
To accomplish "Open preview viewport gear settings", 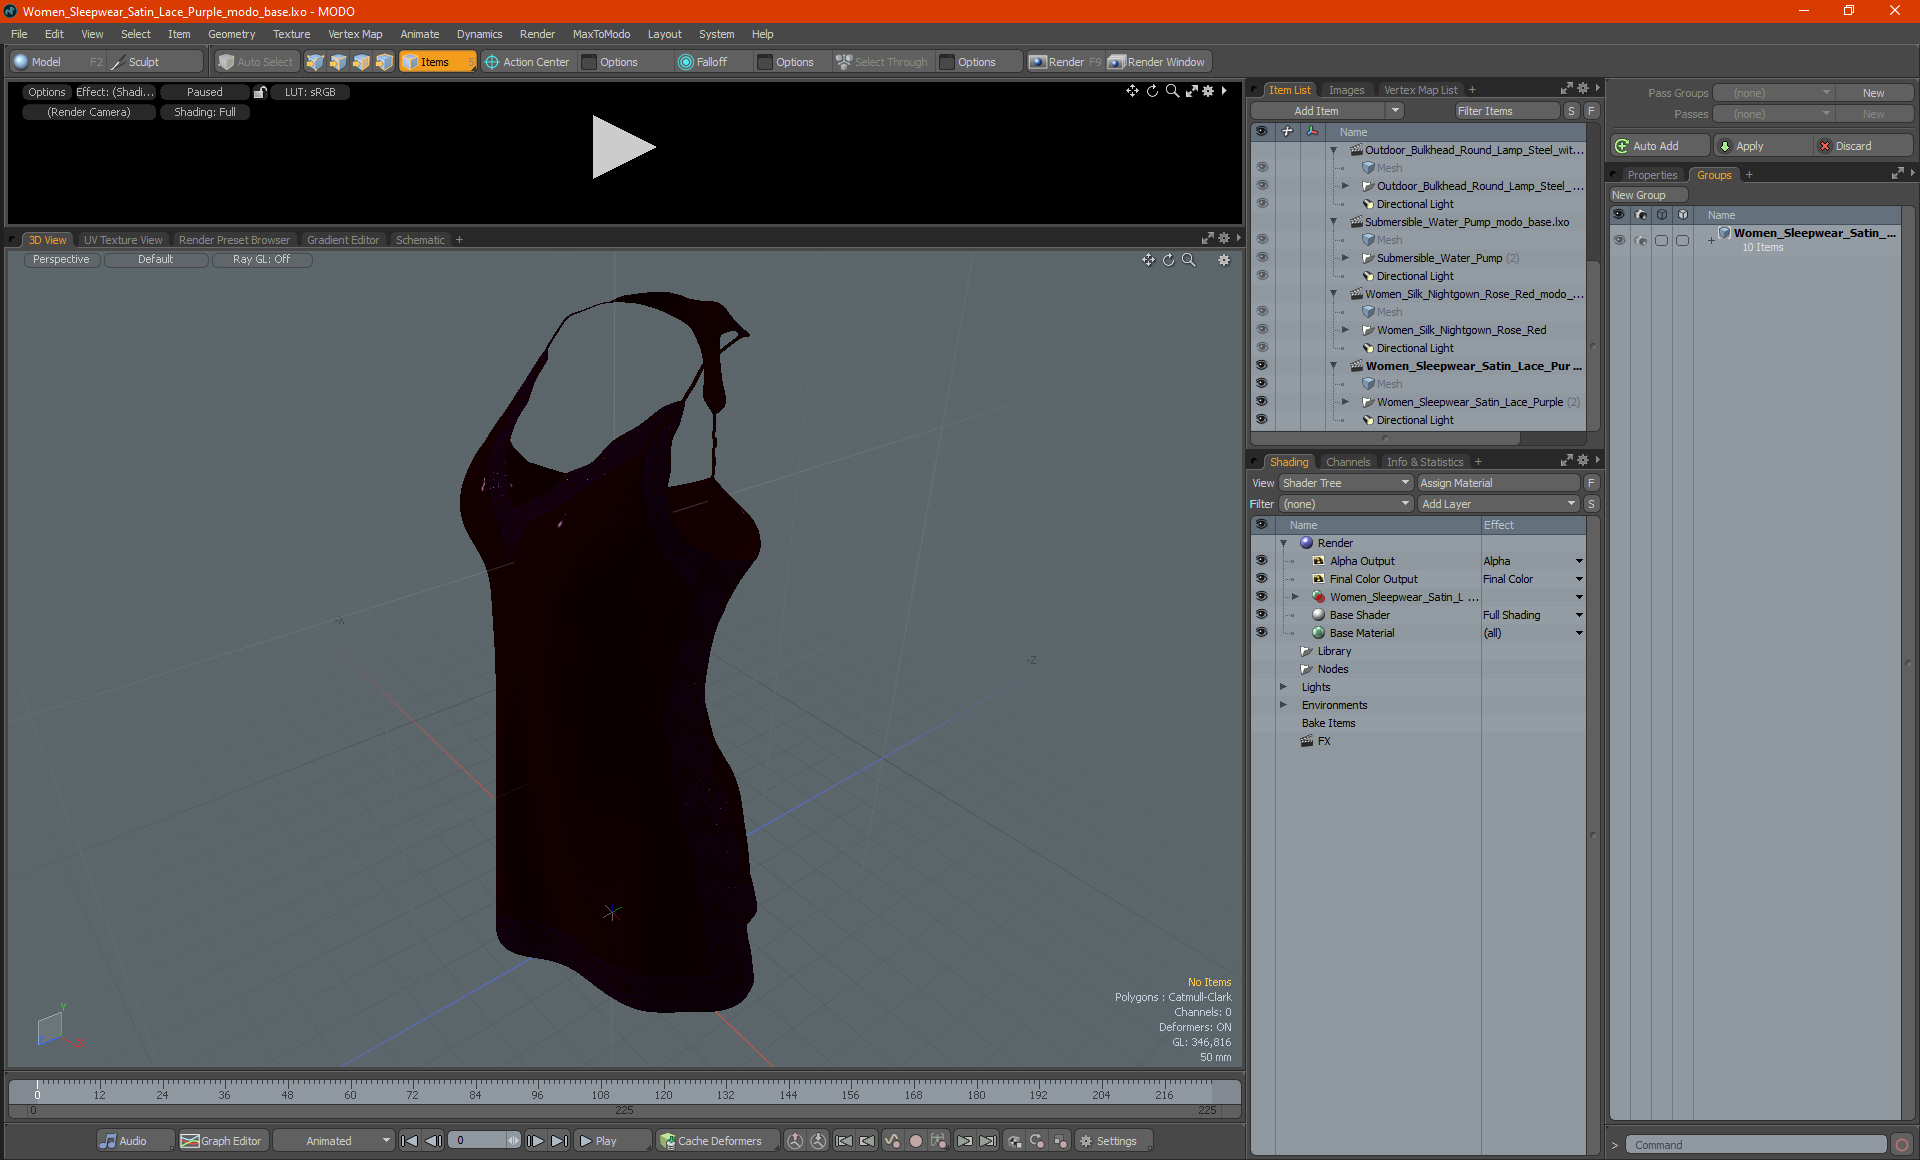I will (1208, 91).
